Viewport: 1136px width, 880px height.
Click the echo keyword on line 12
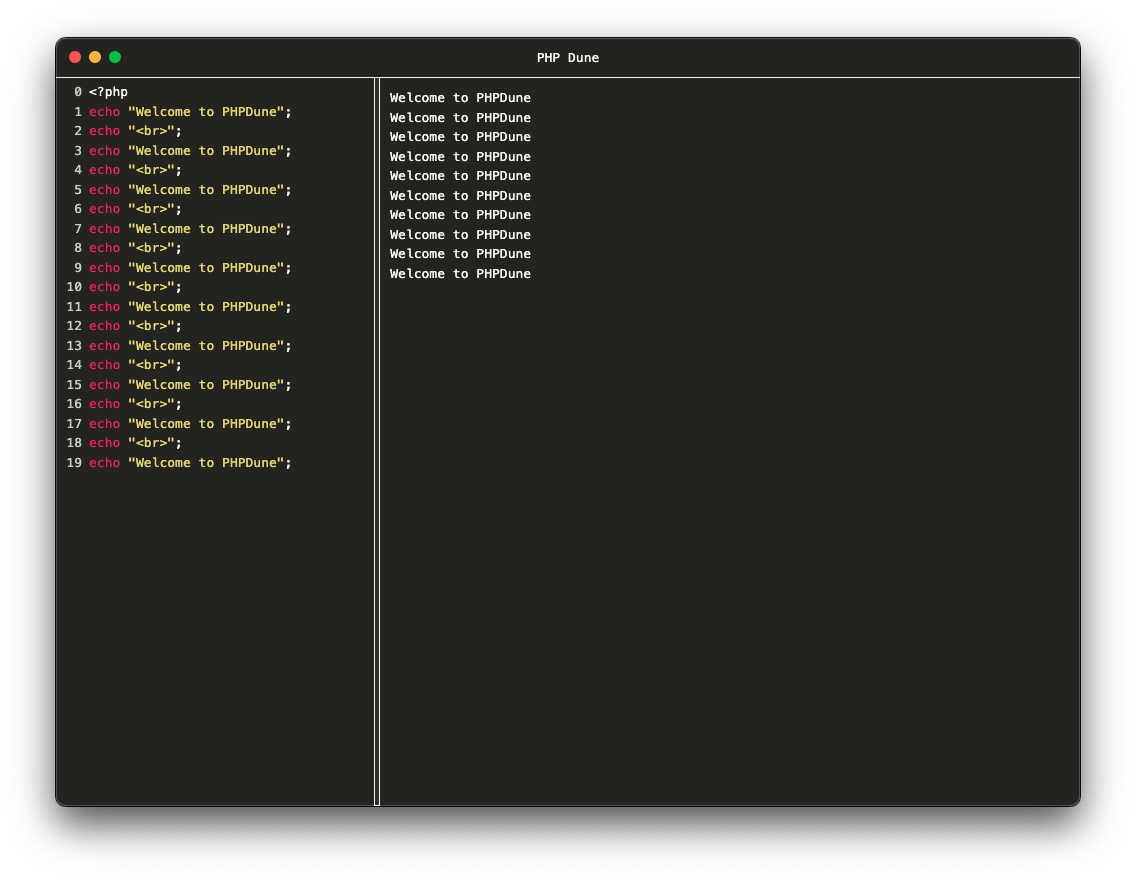(x=104, y=326)
